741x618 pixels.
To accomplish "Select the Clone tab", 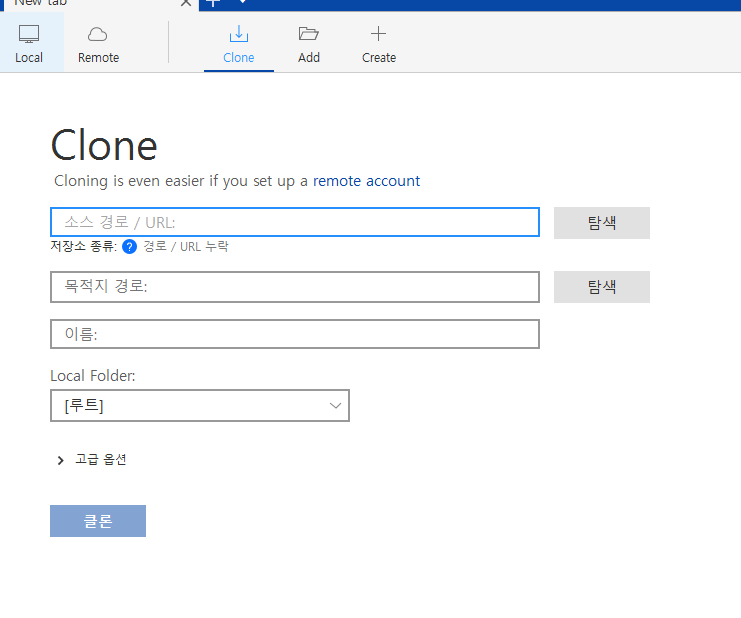I will (x=239, y=44).
